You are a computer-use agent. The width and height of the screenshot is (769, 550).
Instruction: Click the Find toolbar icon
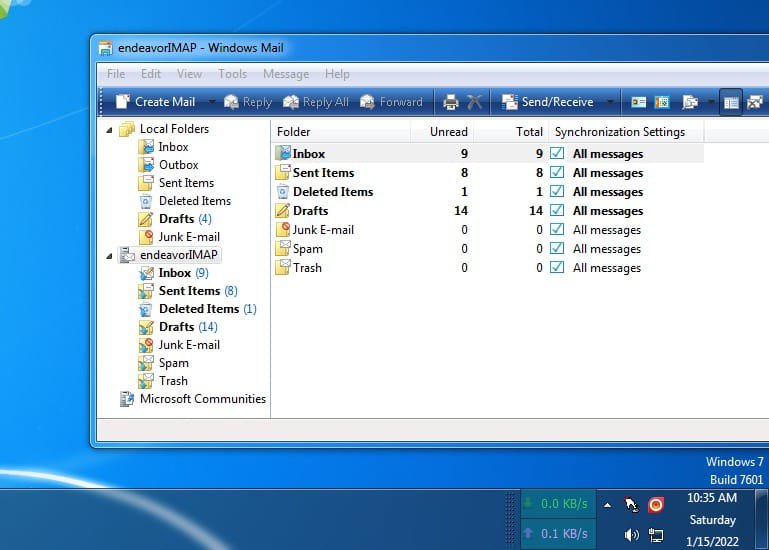pos(690,102)
